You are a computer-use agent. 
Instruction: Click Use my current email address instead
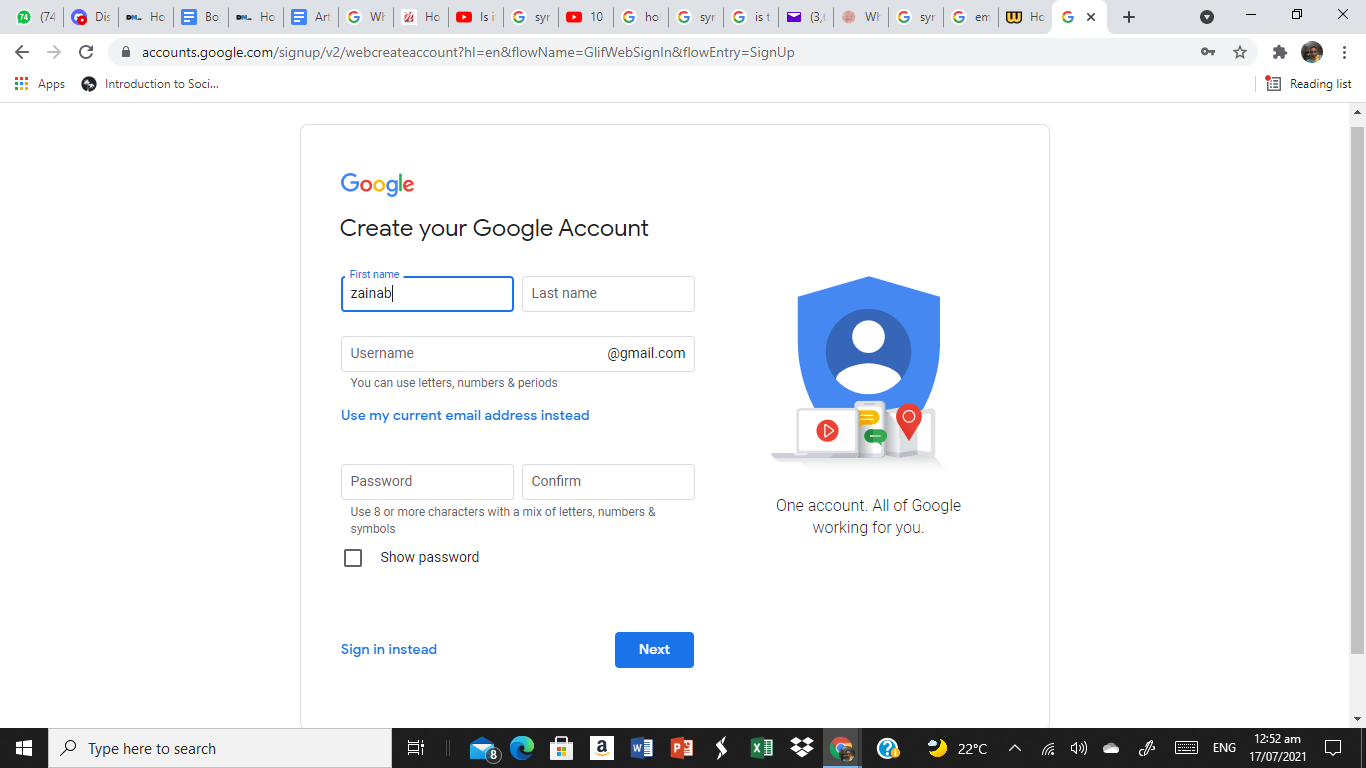pos(465,416)
